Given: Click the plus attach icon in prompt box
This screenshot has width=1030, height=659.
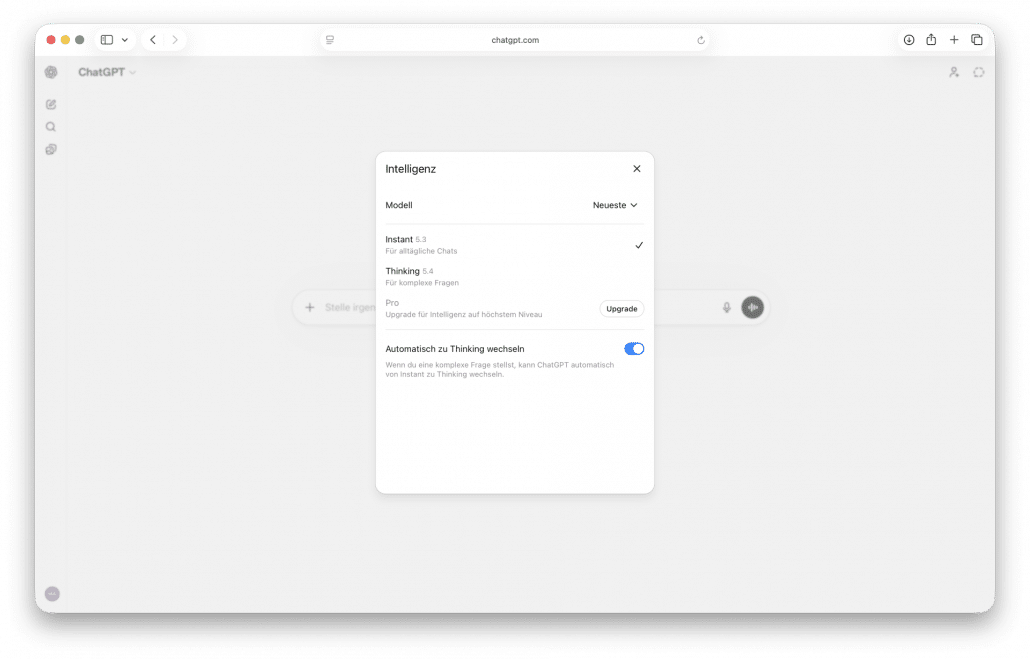Looking at the screenshot, I should click(x=310, y=307).
